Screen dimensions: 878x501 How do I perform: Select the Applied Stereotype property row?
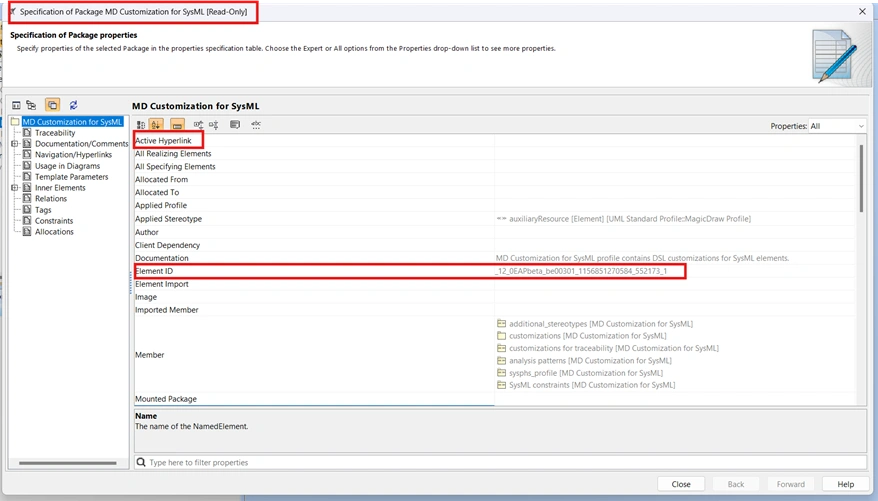click(495, 219)
